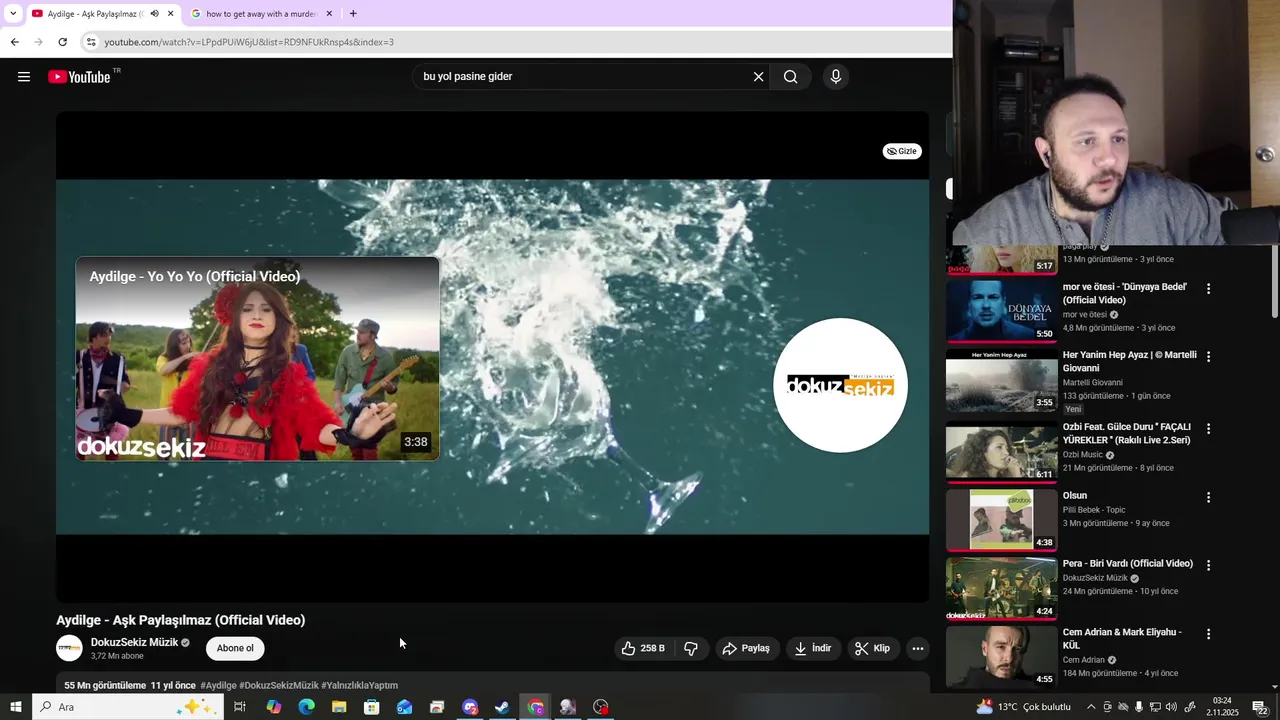Start voice search with microphone

point(836,77)
